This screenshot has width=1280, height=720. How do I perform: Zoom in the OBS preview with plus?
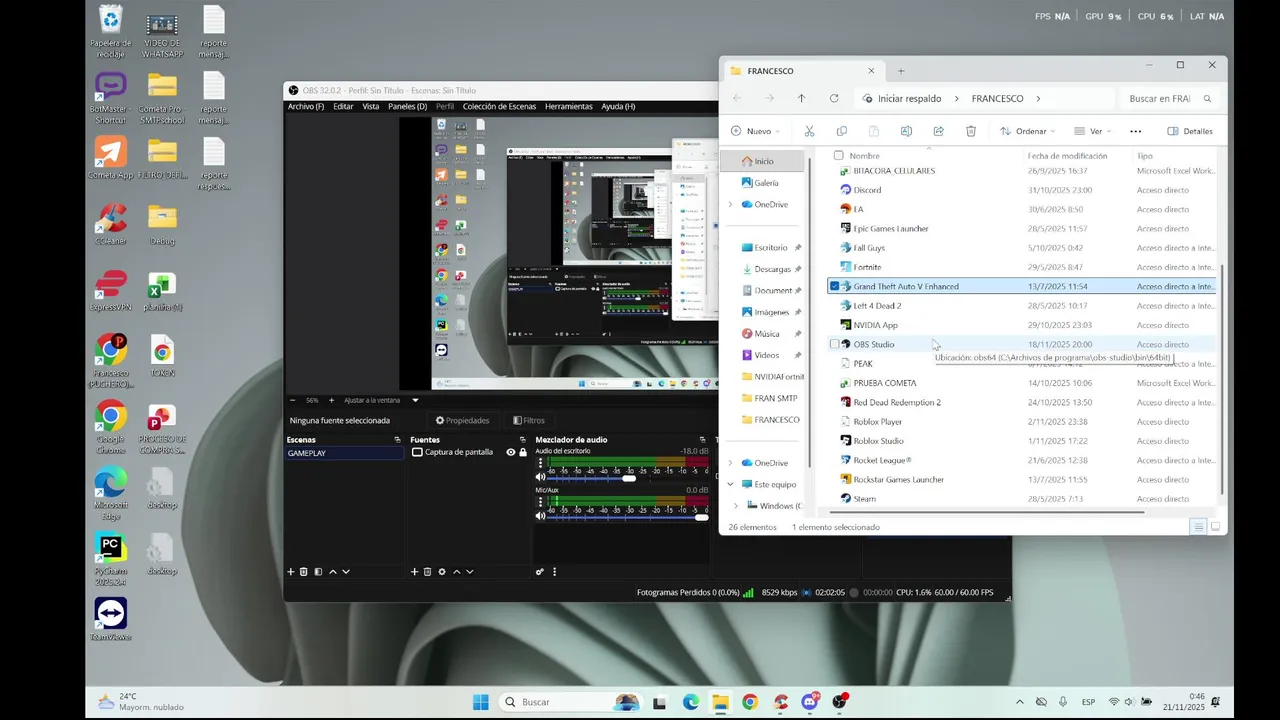tap(331, 400)
